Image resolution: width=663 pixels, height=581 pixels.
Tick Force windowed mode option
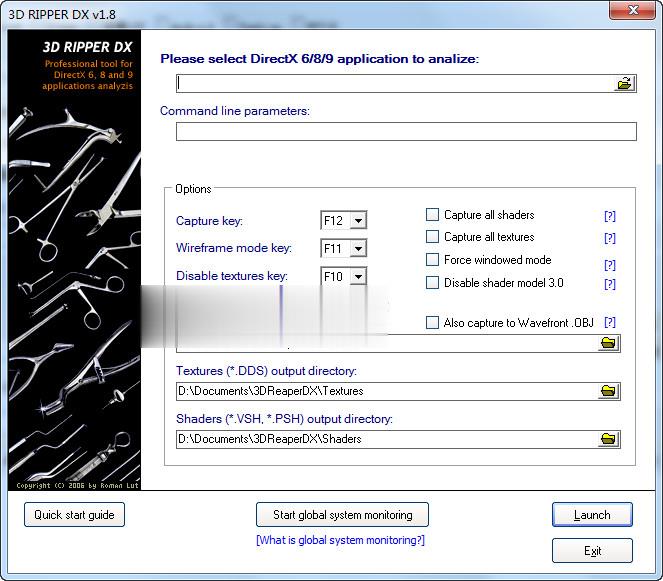tap(432, 259)
